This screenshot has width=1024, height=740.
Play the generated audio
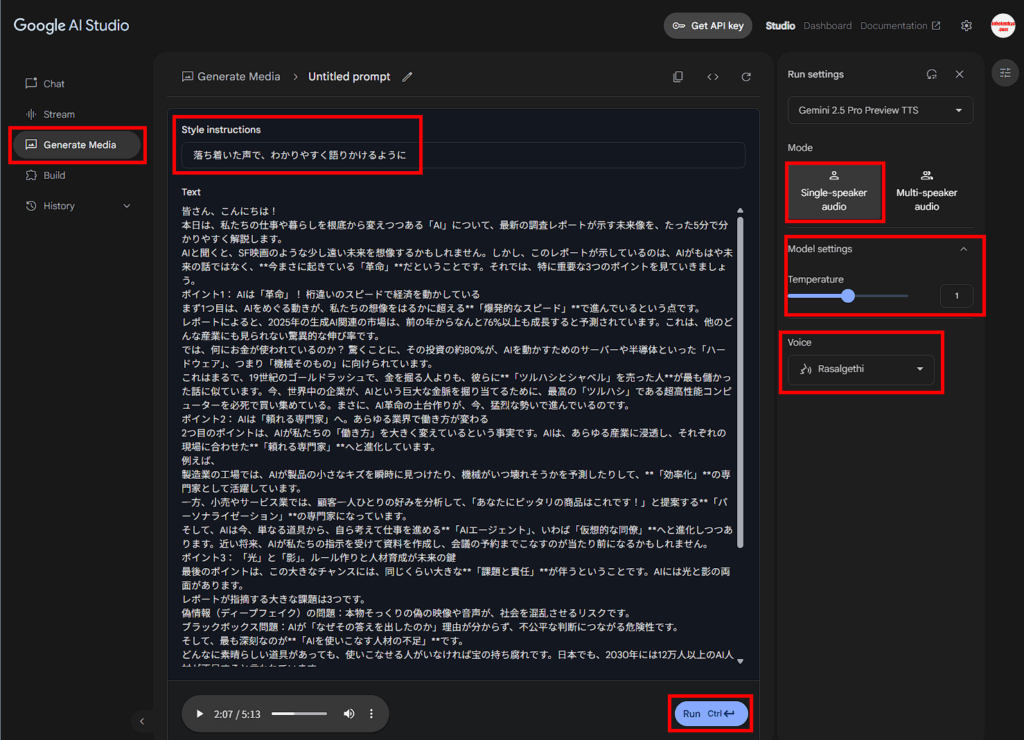point(200,713)
